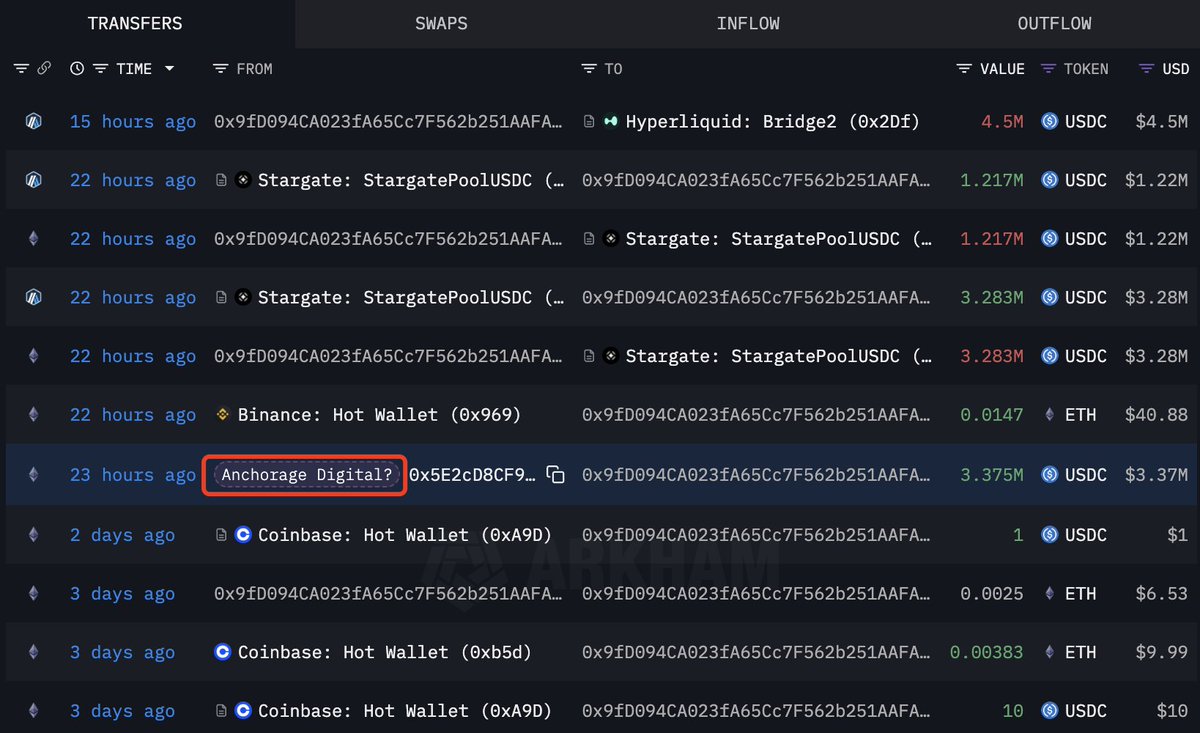Image resolution: width=1200 pixels, height=733 pixels.
Task: Open the SWAPS tab
Action: [x=441, y=23]
